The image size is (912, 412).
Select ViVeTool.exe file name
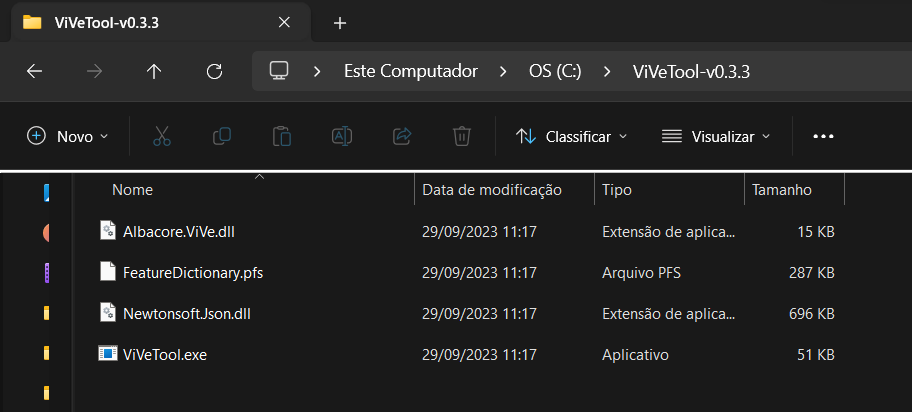coord(165,354)
